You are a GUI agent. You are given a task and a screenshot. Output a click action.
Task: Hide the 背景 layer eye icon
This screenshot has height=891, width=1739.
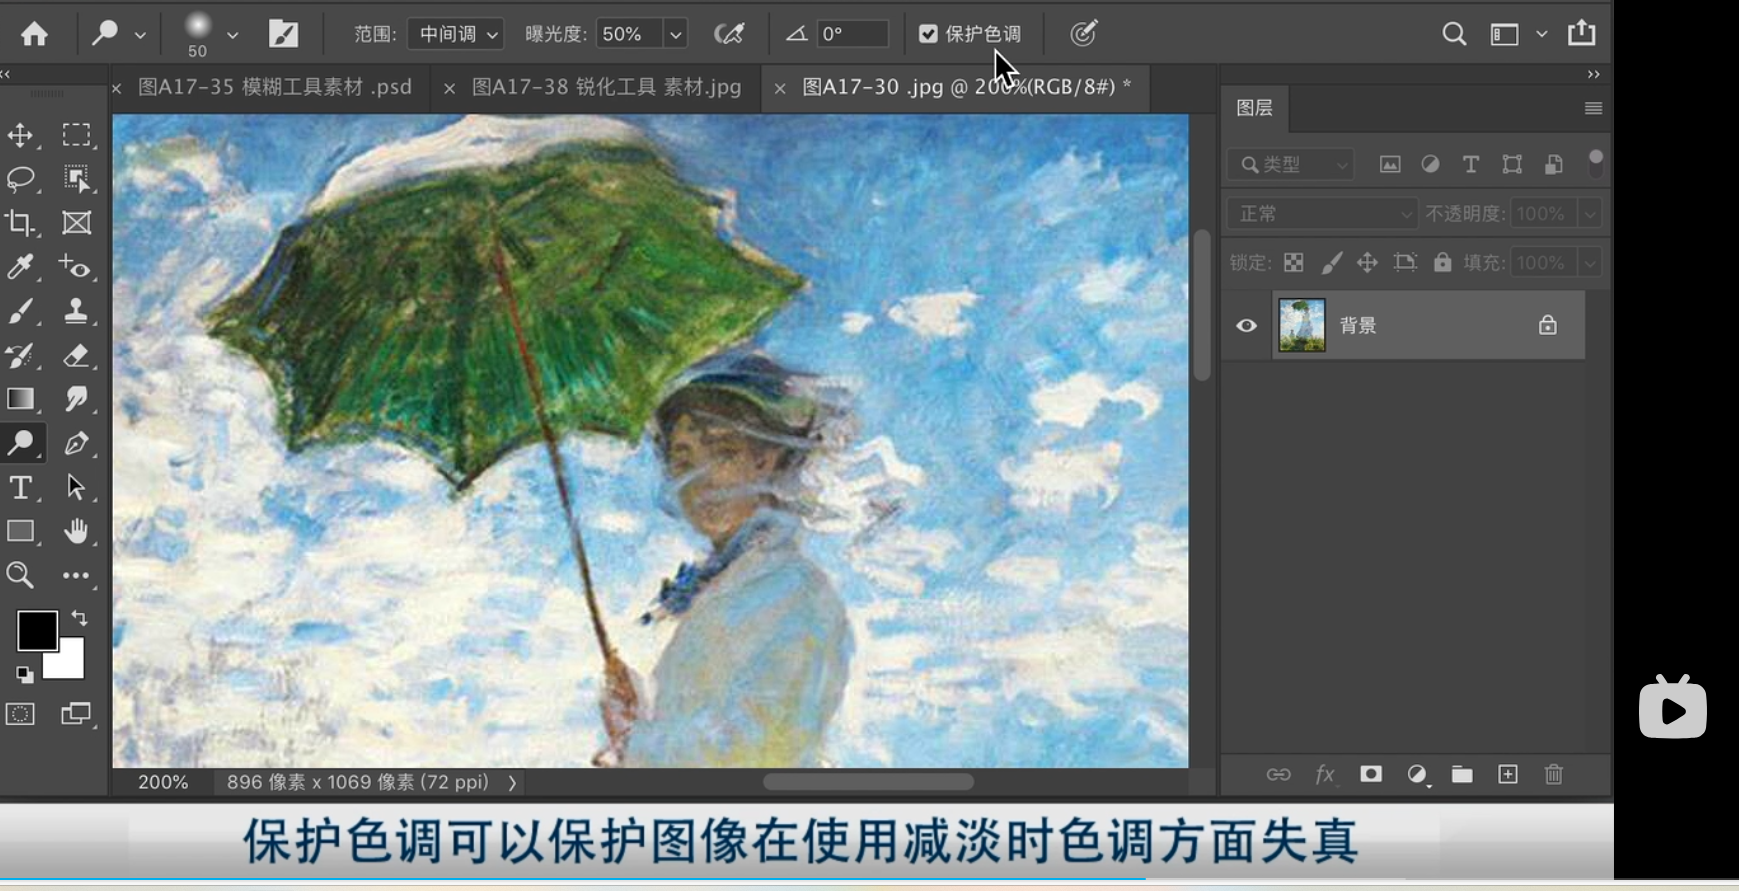[x=1246, y=325]
